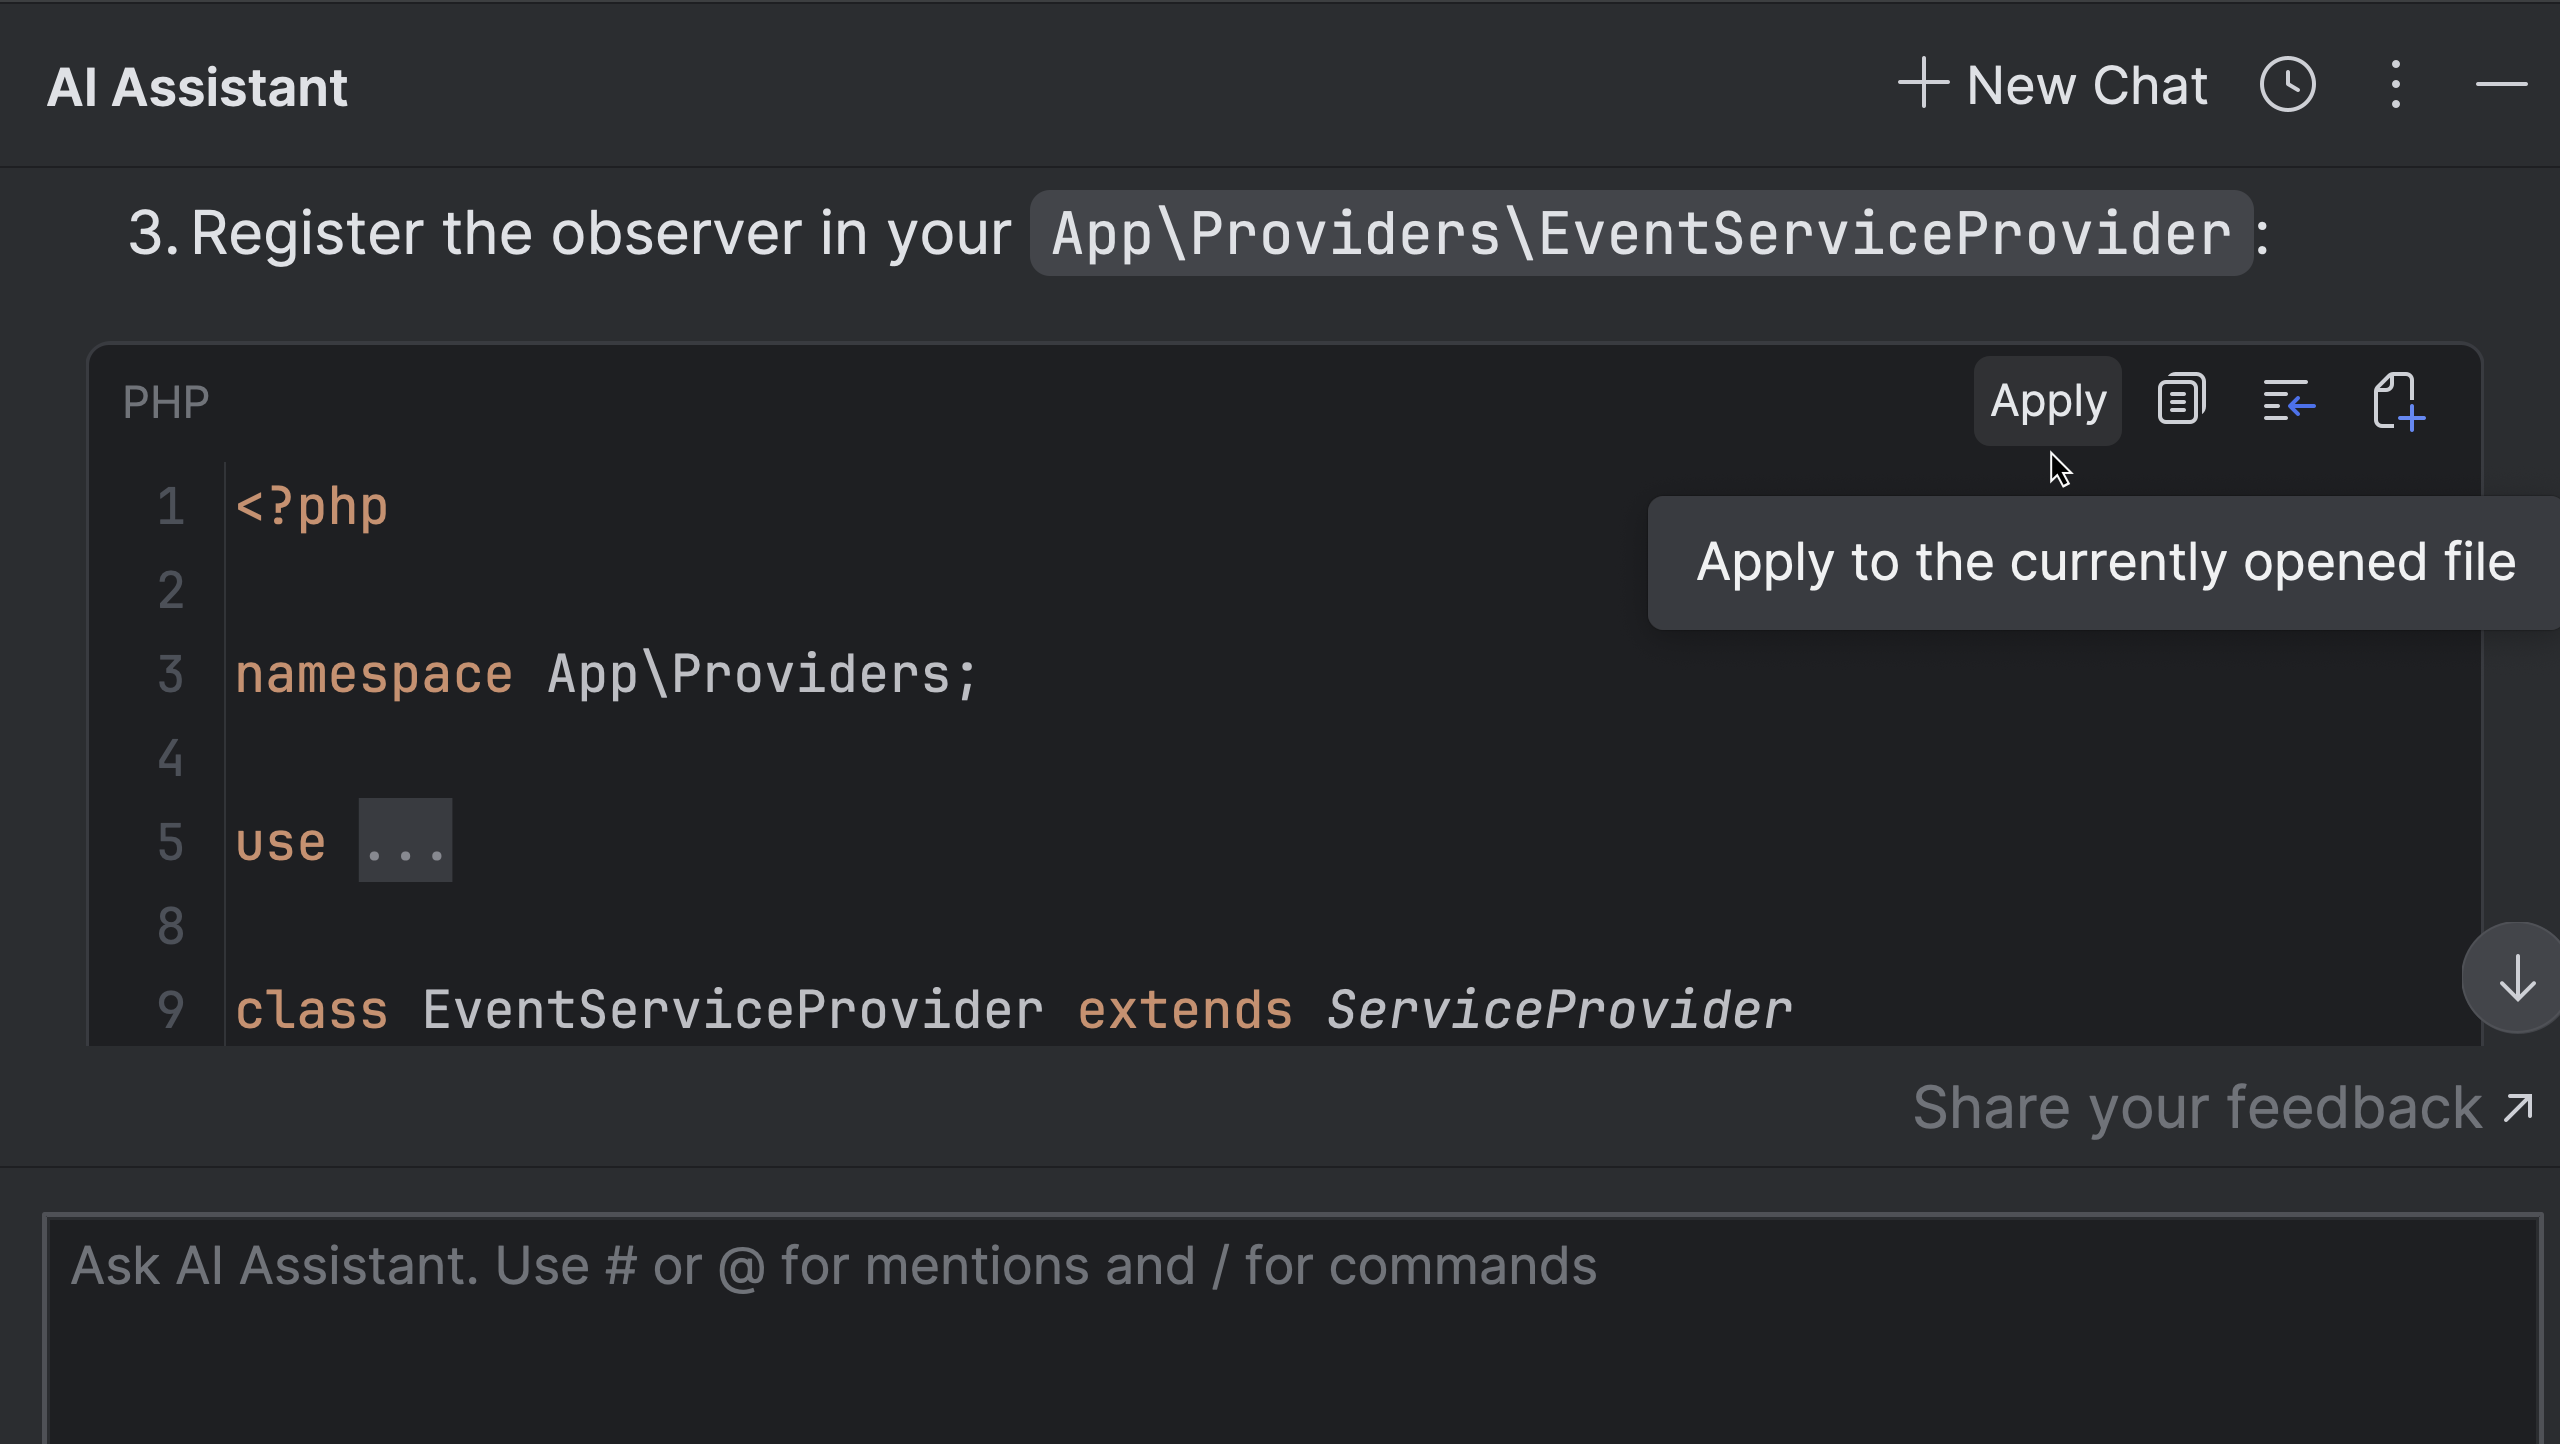Open the three-dot more options menu
The width and height of the screenshot is (2560, 1444).
2395,85
